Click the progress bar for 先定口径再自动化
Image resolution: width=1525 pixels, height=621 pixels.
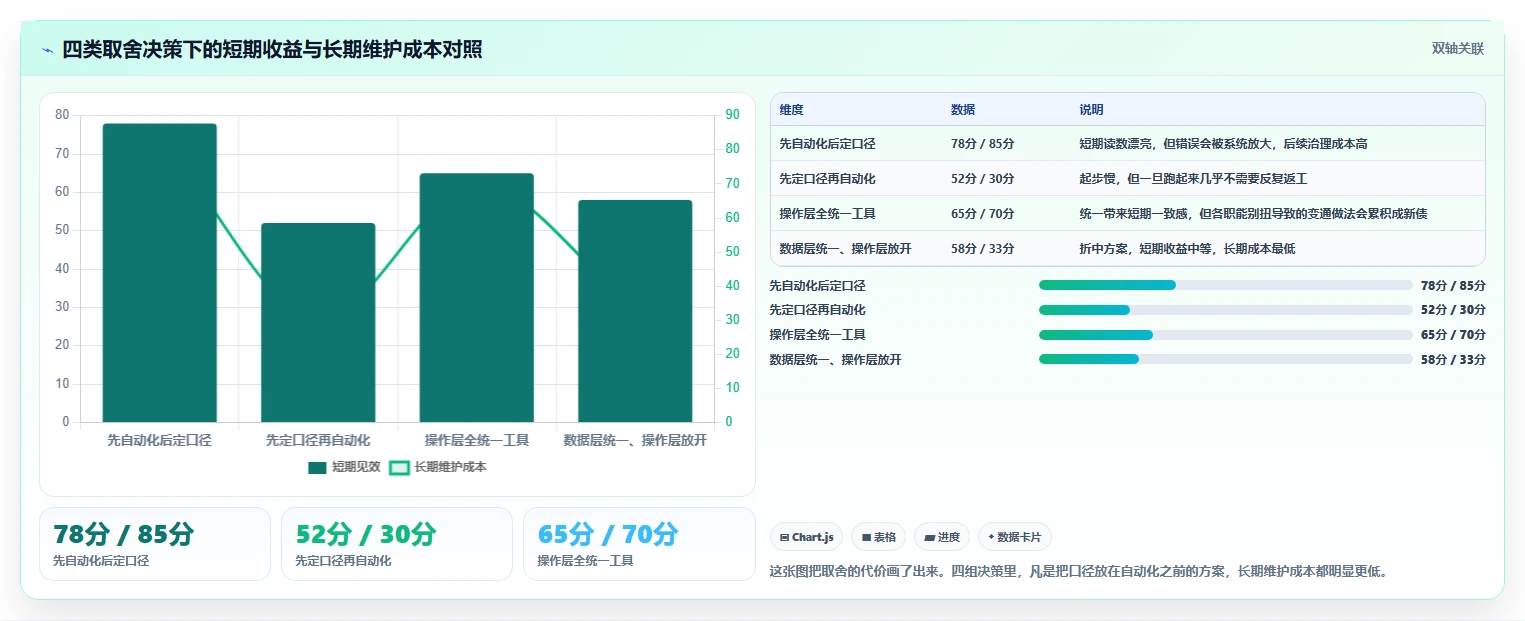click(1225, 310)
